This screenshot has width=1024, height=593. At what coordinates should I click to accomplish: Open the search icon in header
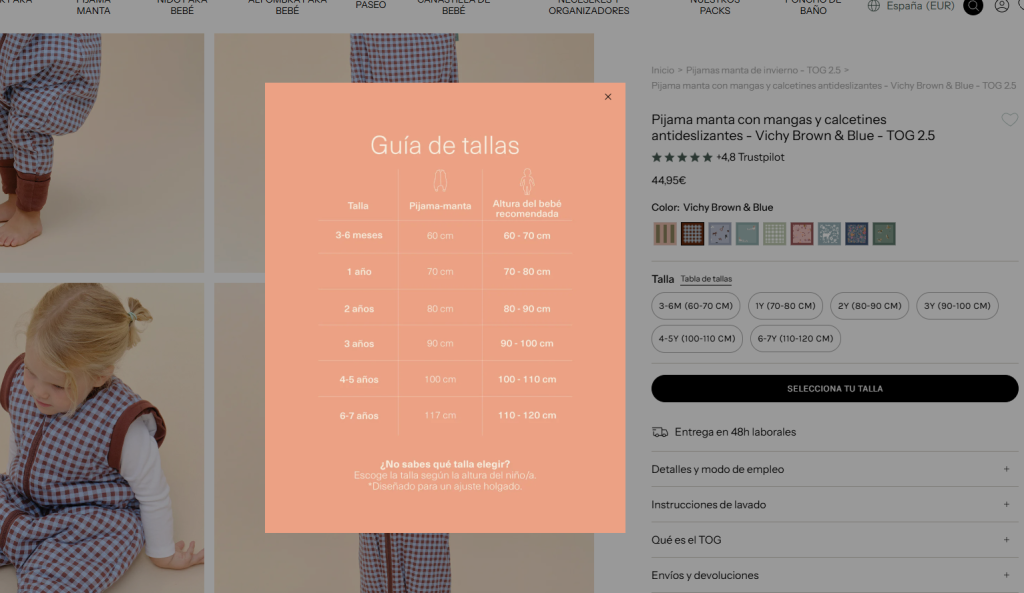coord(973,6)
